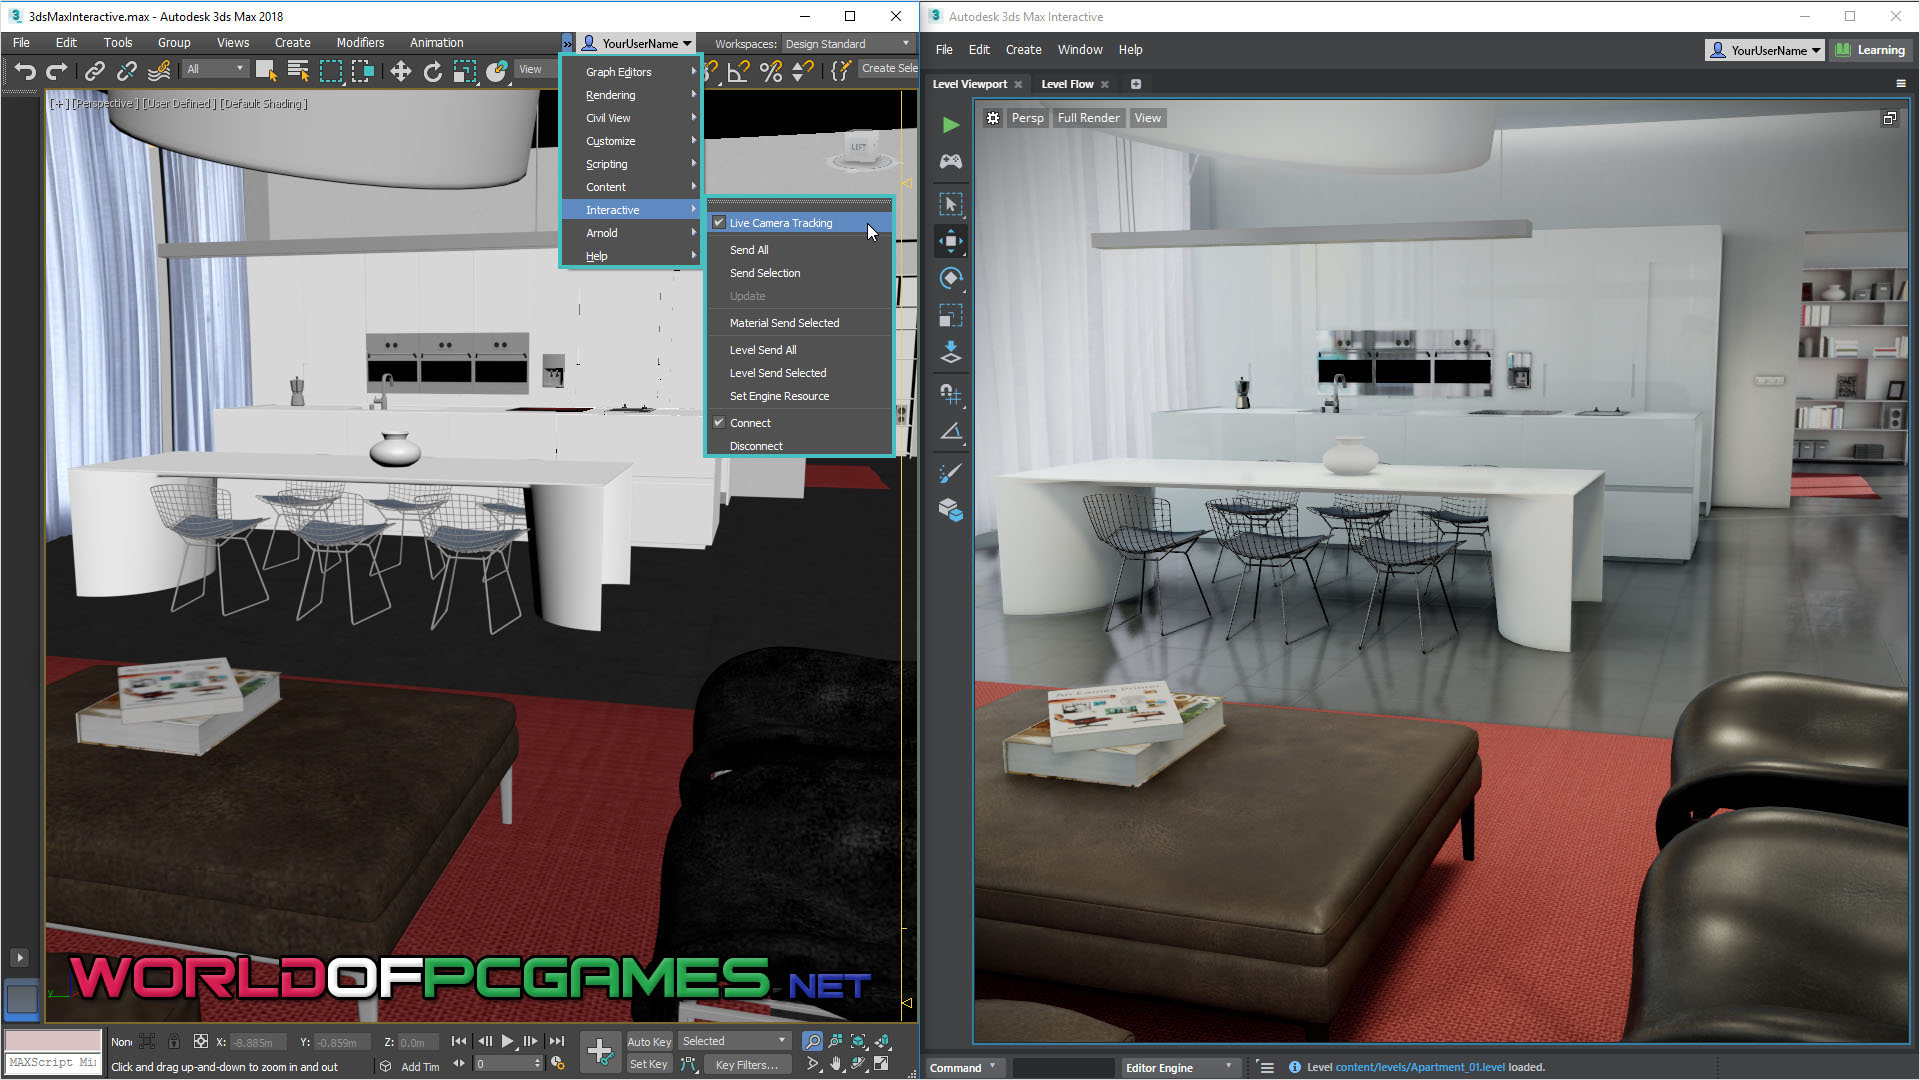Click the Set Key button
The image size is (1920, 1080).
[x=650, y=1064]
